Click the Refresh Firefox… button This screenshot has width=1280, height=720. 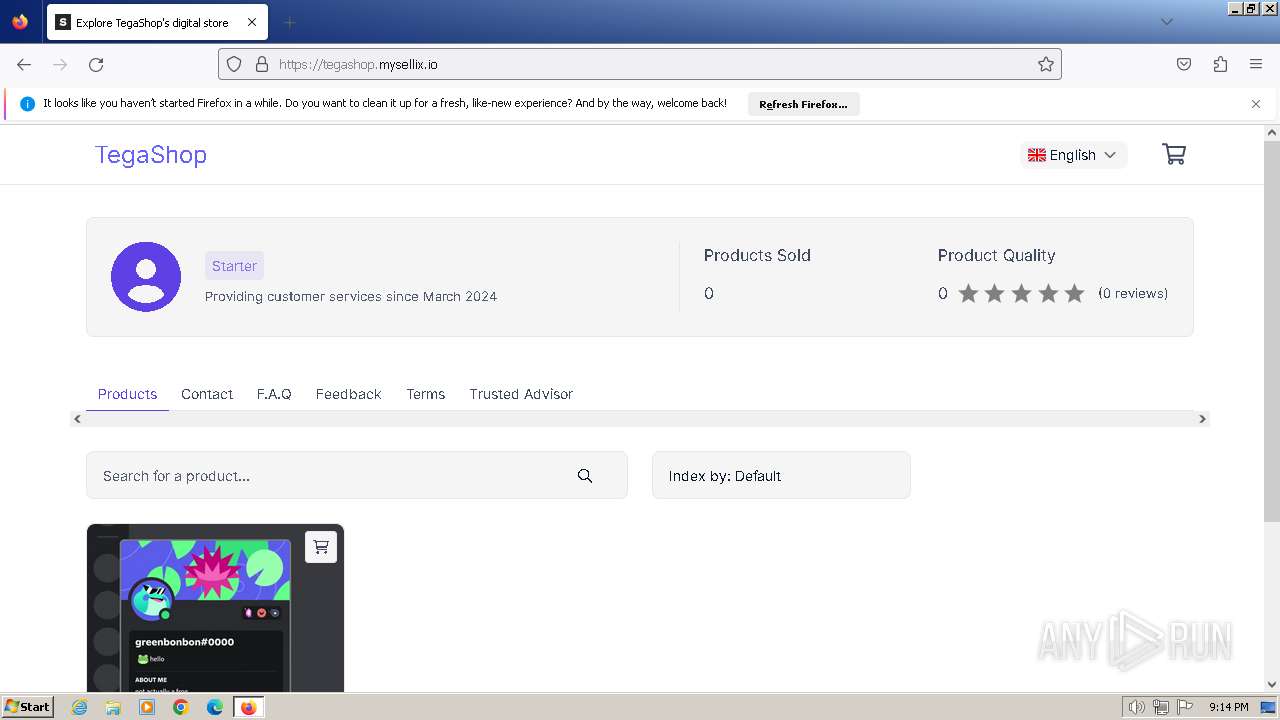click(x=803, y=104)
